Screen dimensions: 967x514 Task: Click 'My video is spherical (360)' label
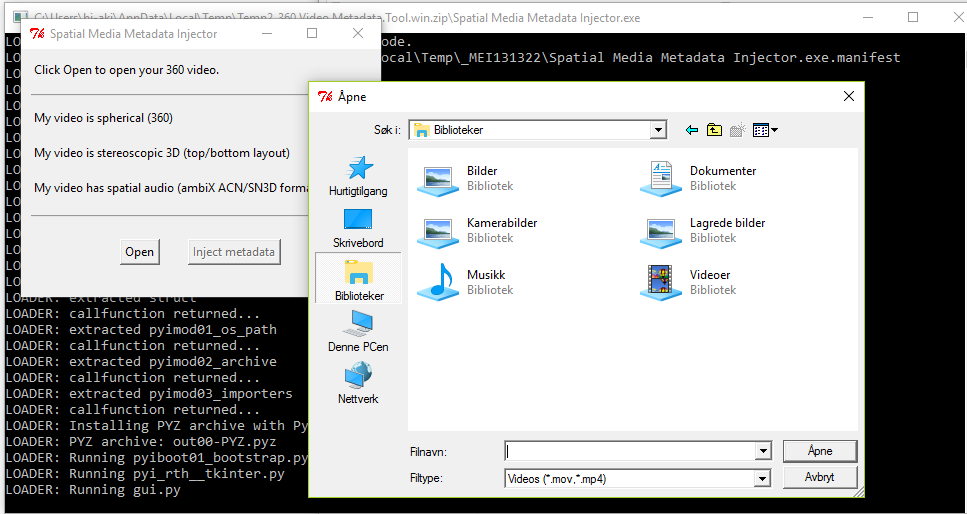click(104, 118)
